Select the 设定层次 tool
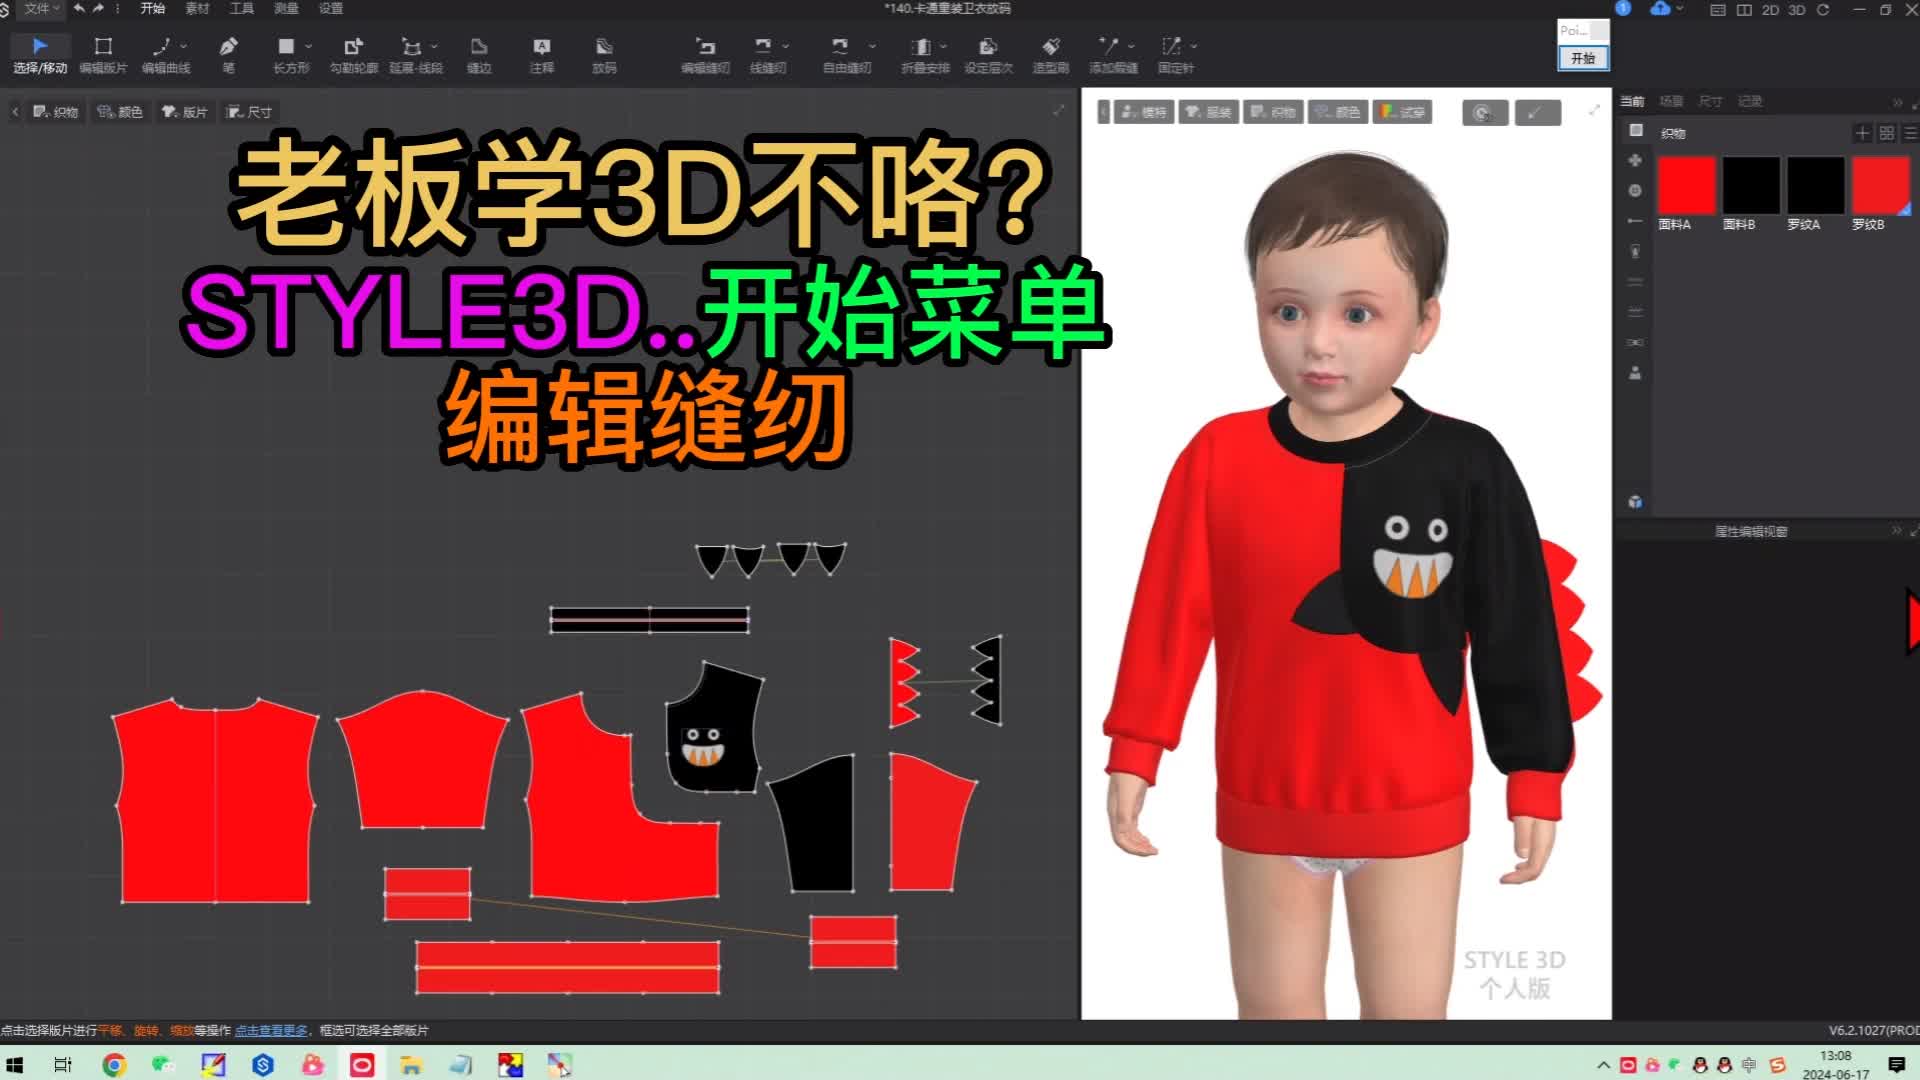The height and width of the screenshot is (1080, 1920). click(x=988, y=55)
